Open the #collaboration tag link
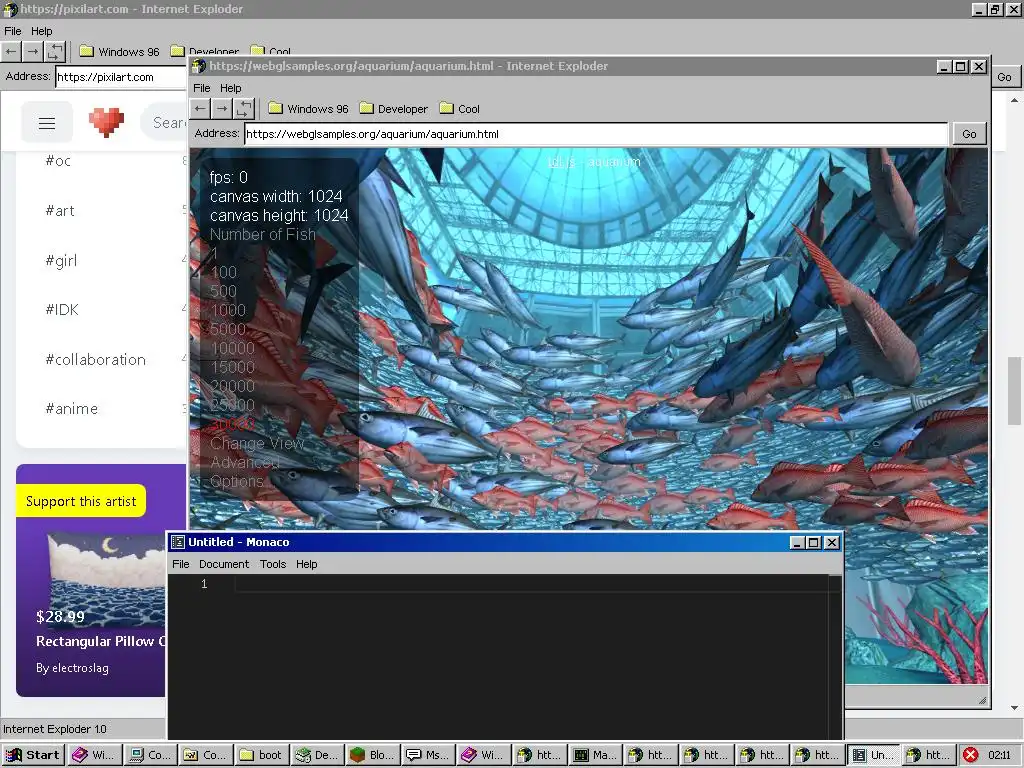 click(95, 359)
